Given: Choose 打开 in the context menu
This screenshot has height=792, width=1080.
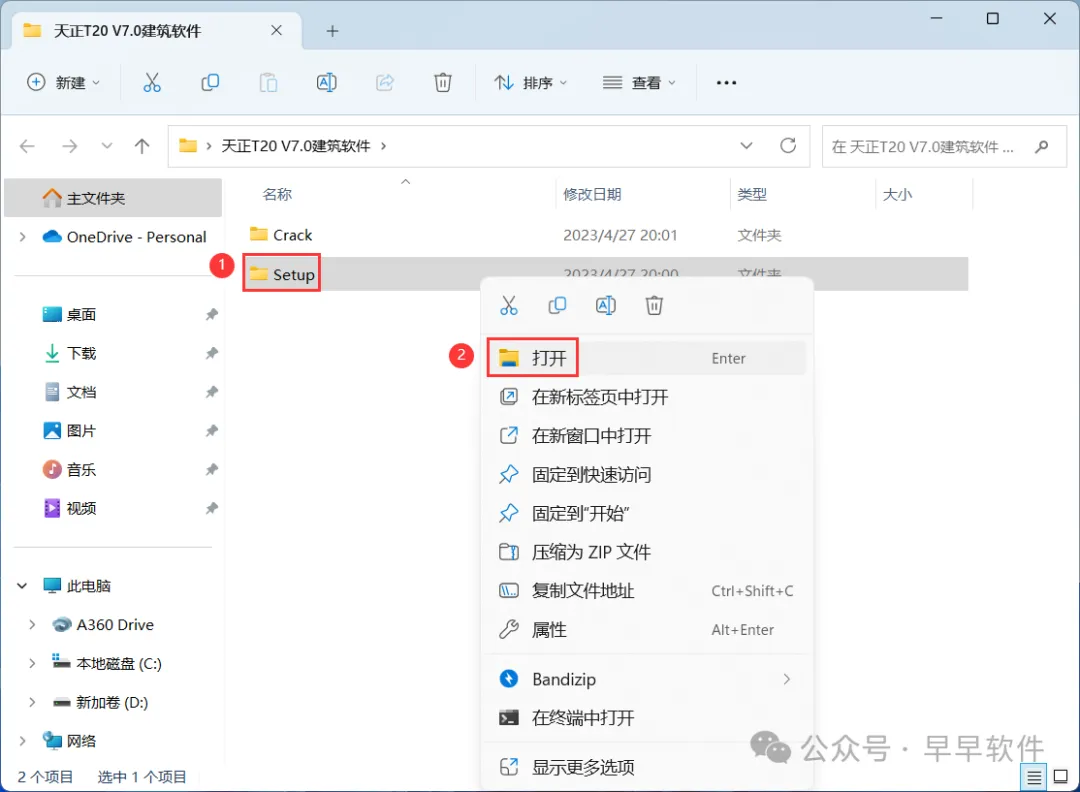Looking at the screenshot, I should pos(646,358).
